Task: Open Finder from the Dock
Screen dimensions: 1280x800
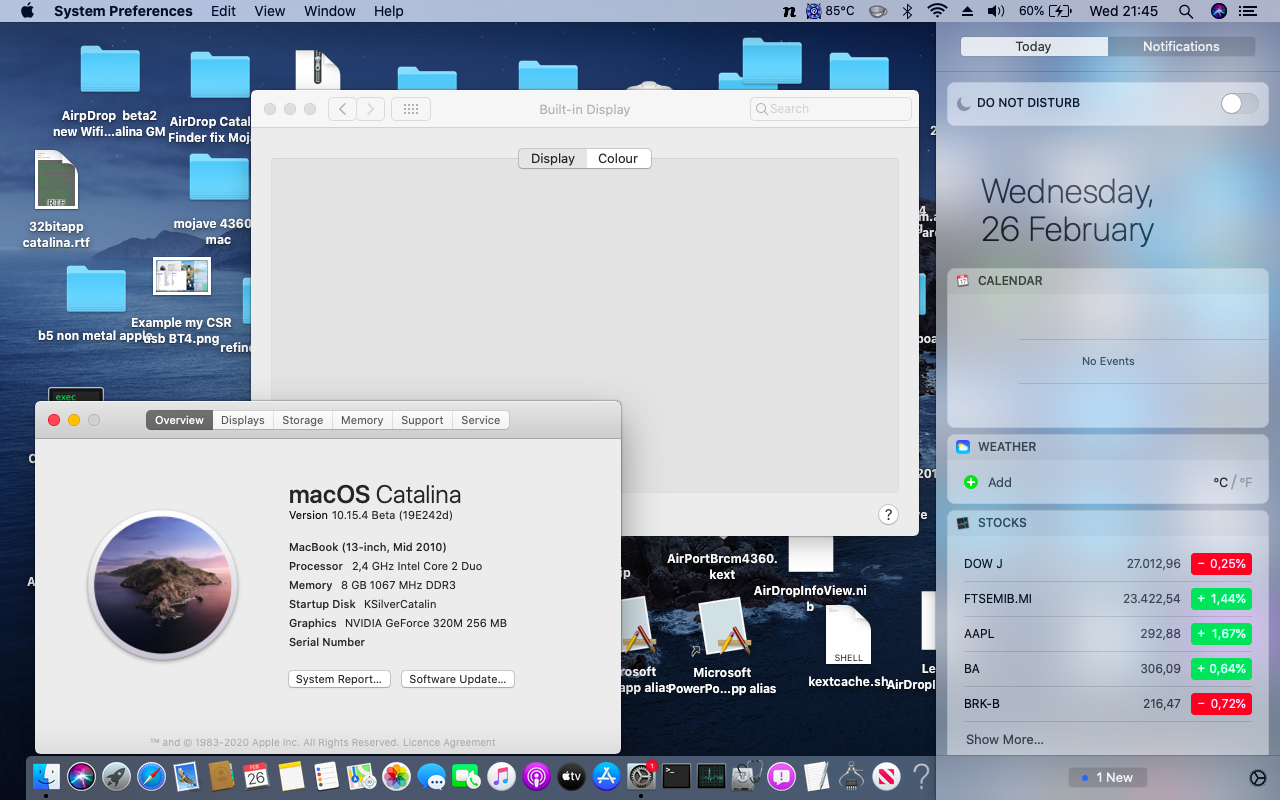Action: point(46,775)
